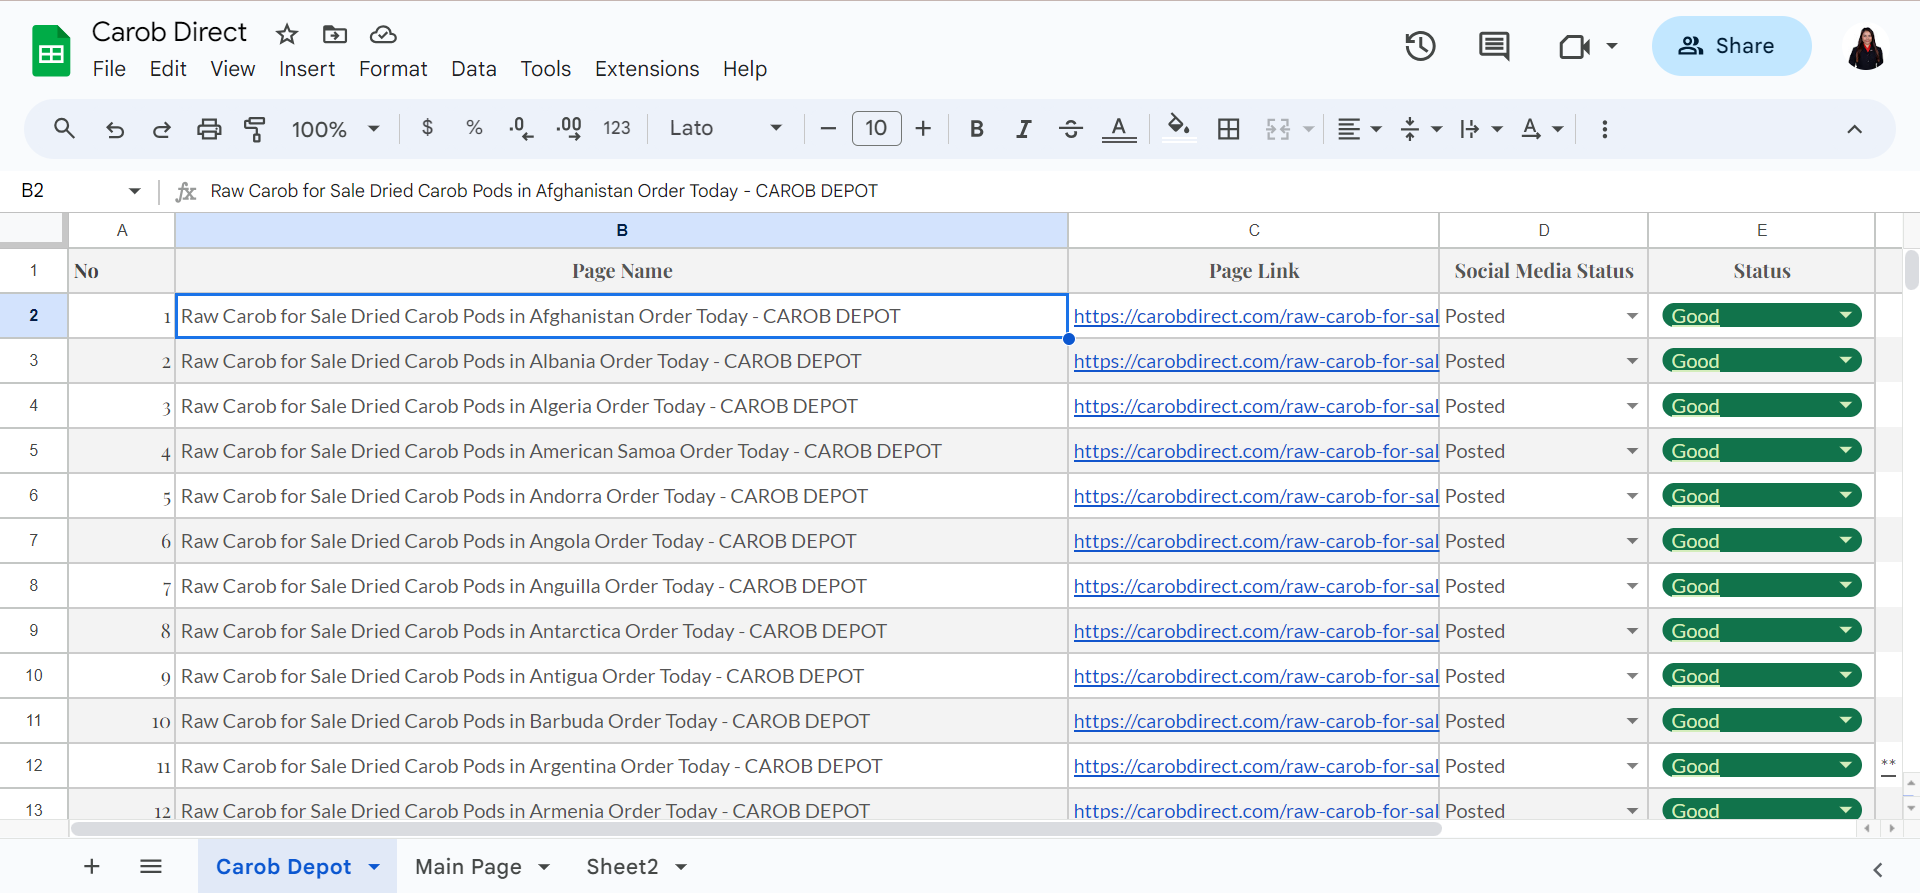This screenshot has height=893, width=1920.
Task: Open the comments panel icon
Action: coord(1494,46)
